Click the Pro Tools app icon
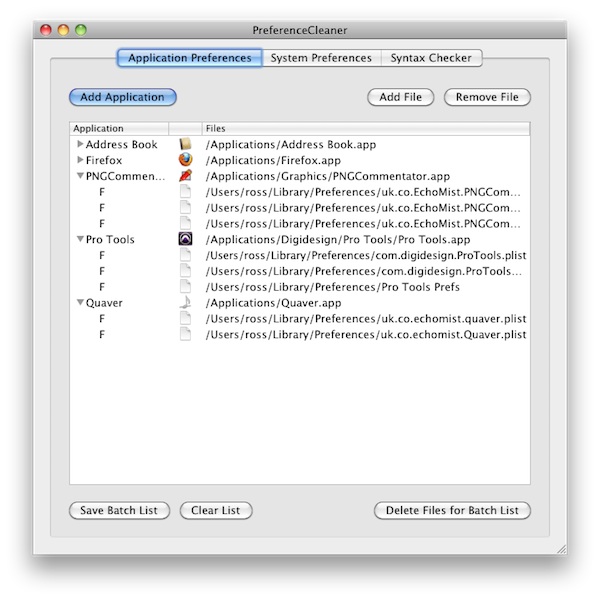600x600 pixels. 185,240
